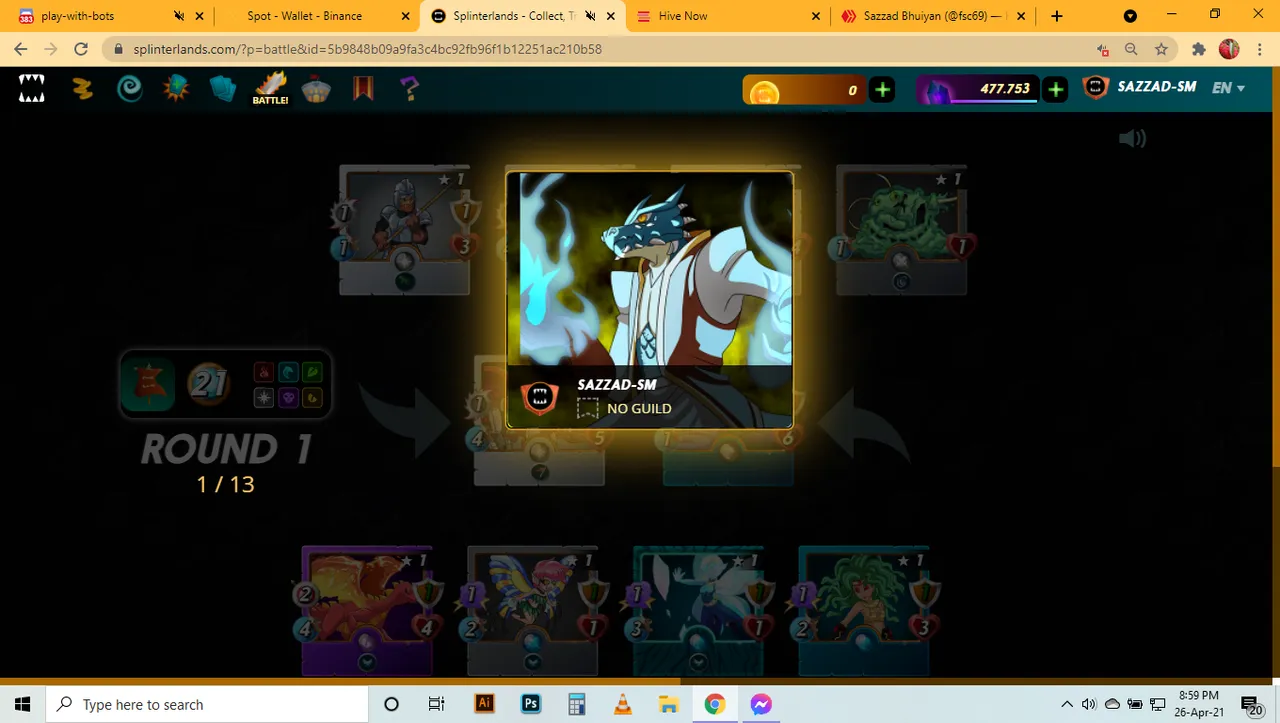Image resolution: width=1280 pixels, height=723 pixels.
Task: Click the NO GUILD label
Action: (x=639, y=408)
